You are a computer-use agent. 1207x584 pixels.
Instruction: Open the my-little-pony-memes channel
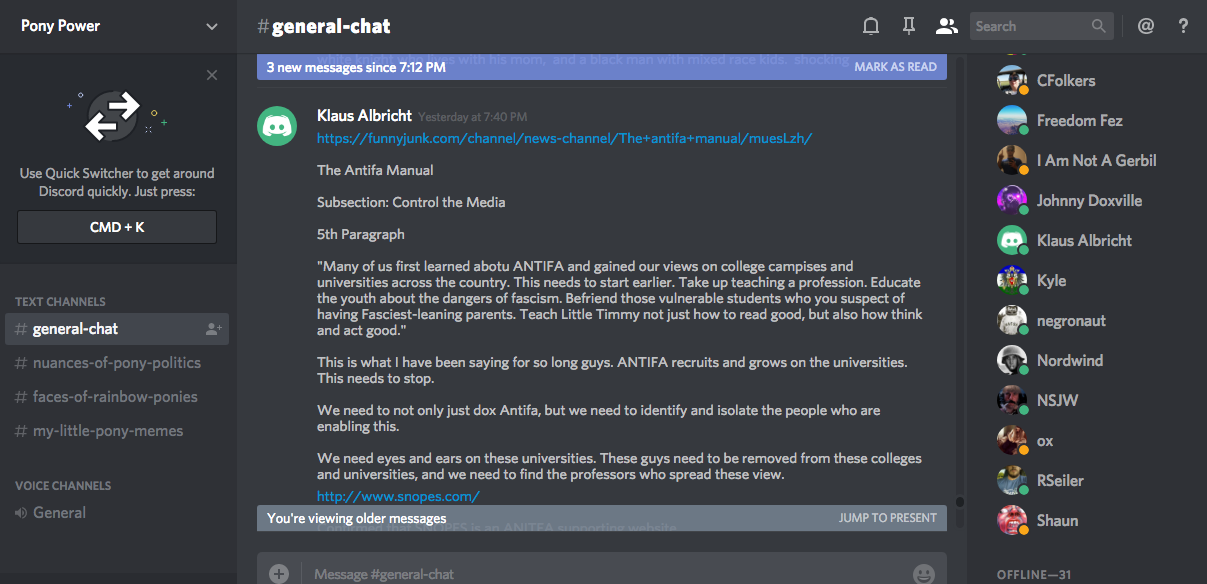pos(108,431)
